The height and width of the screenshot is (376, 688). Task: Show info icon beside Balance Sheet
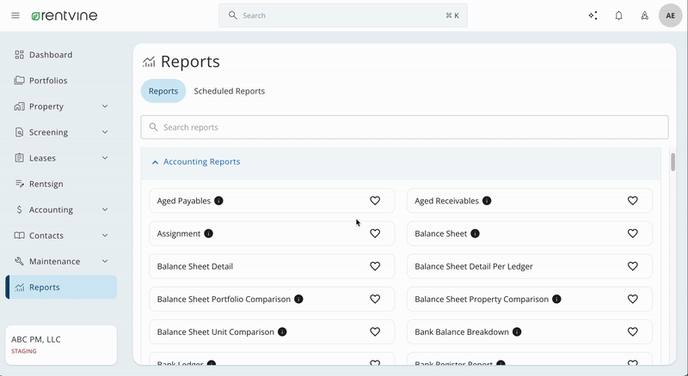coord(475,233)
